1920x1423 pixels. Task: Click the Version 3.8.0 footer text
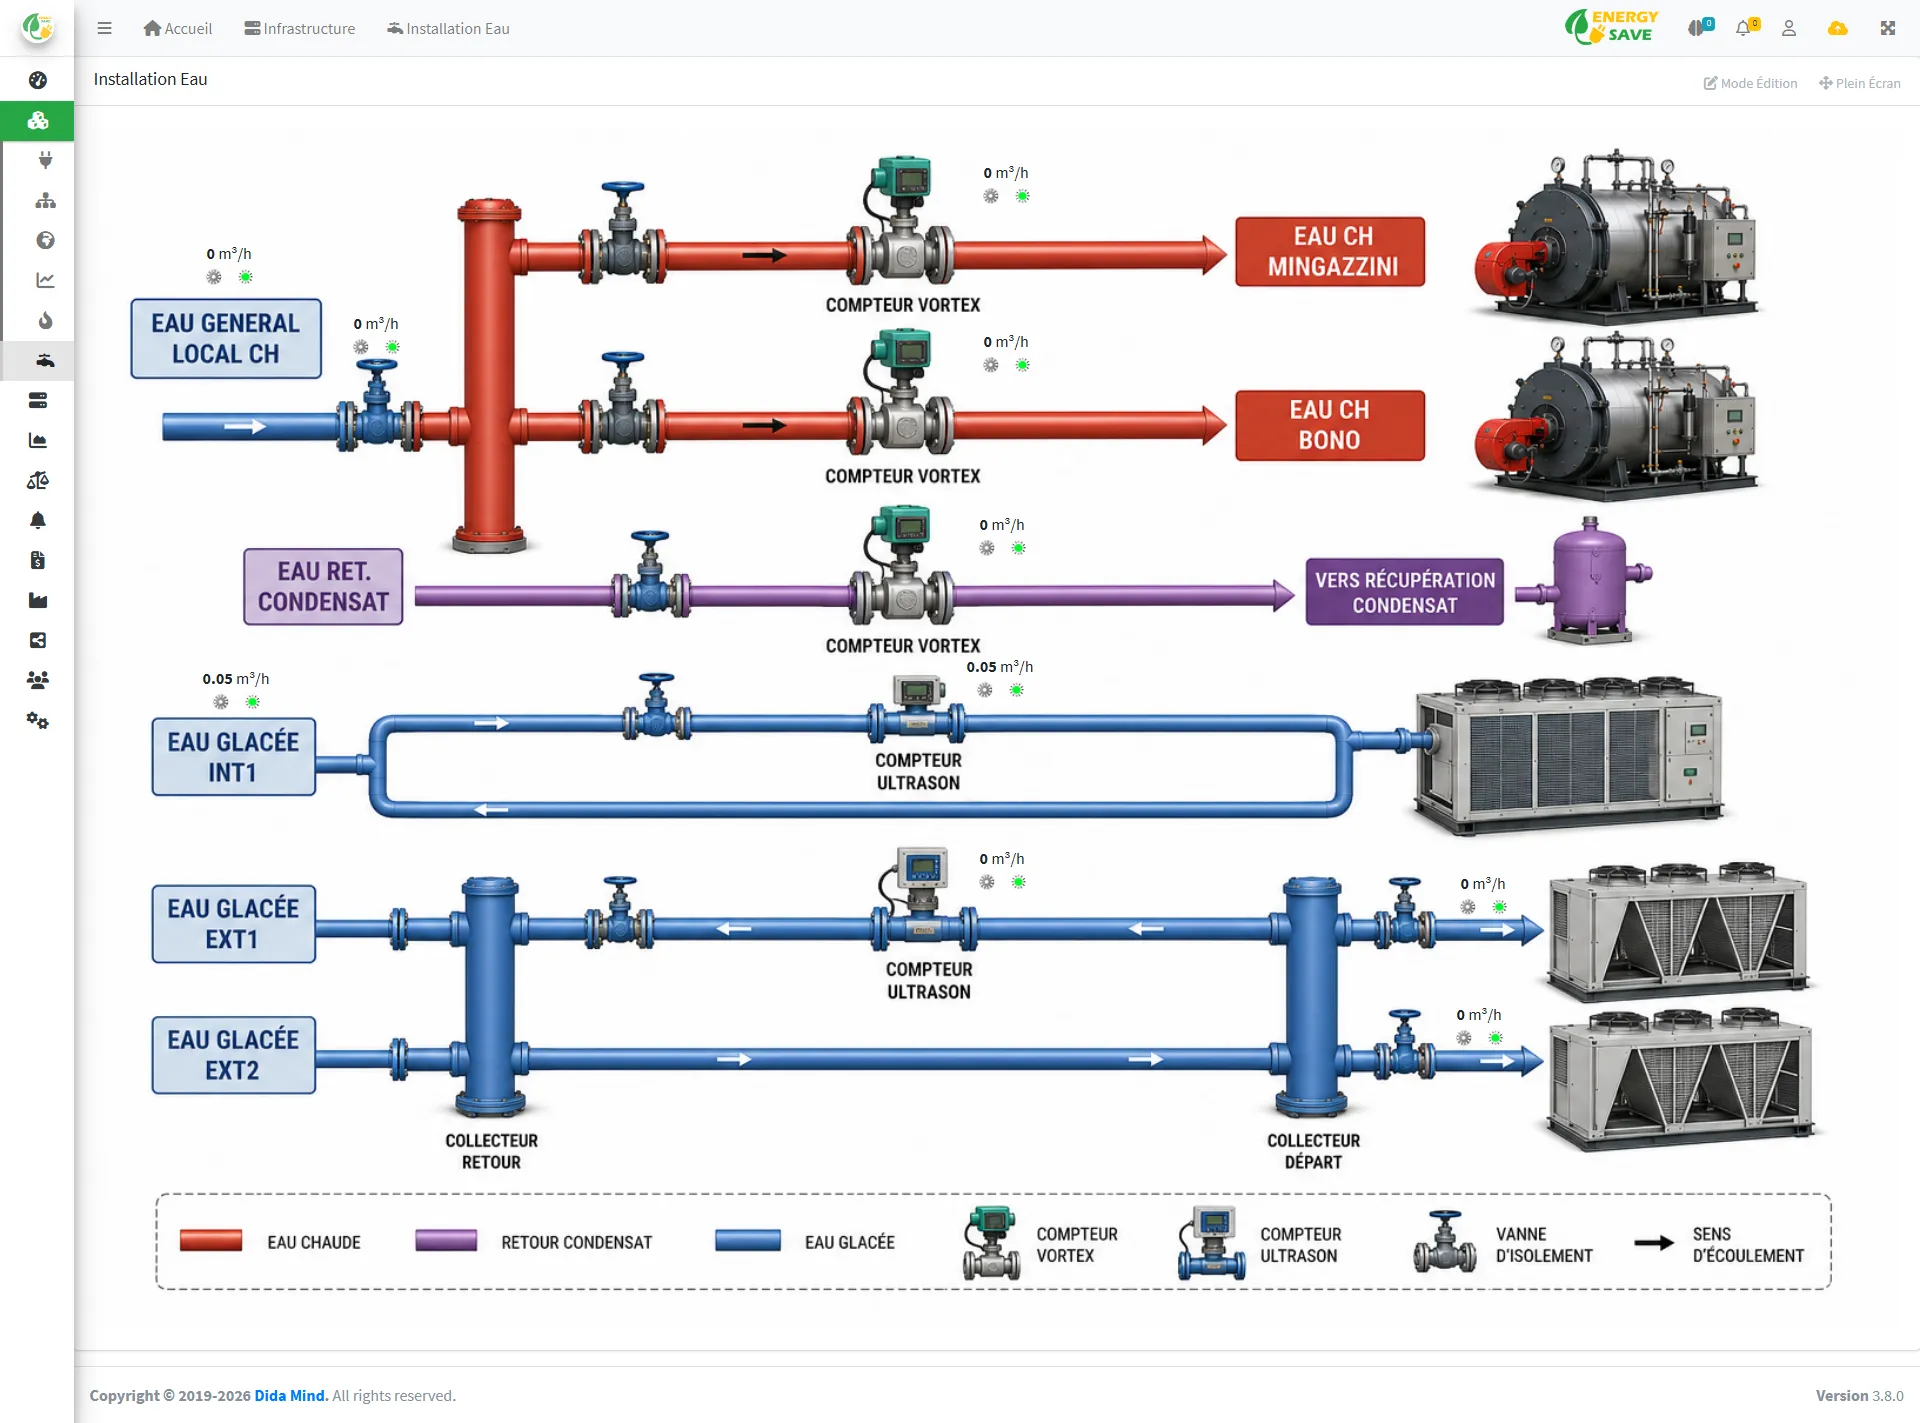point(1859,1395)
